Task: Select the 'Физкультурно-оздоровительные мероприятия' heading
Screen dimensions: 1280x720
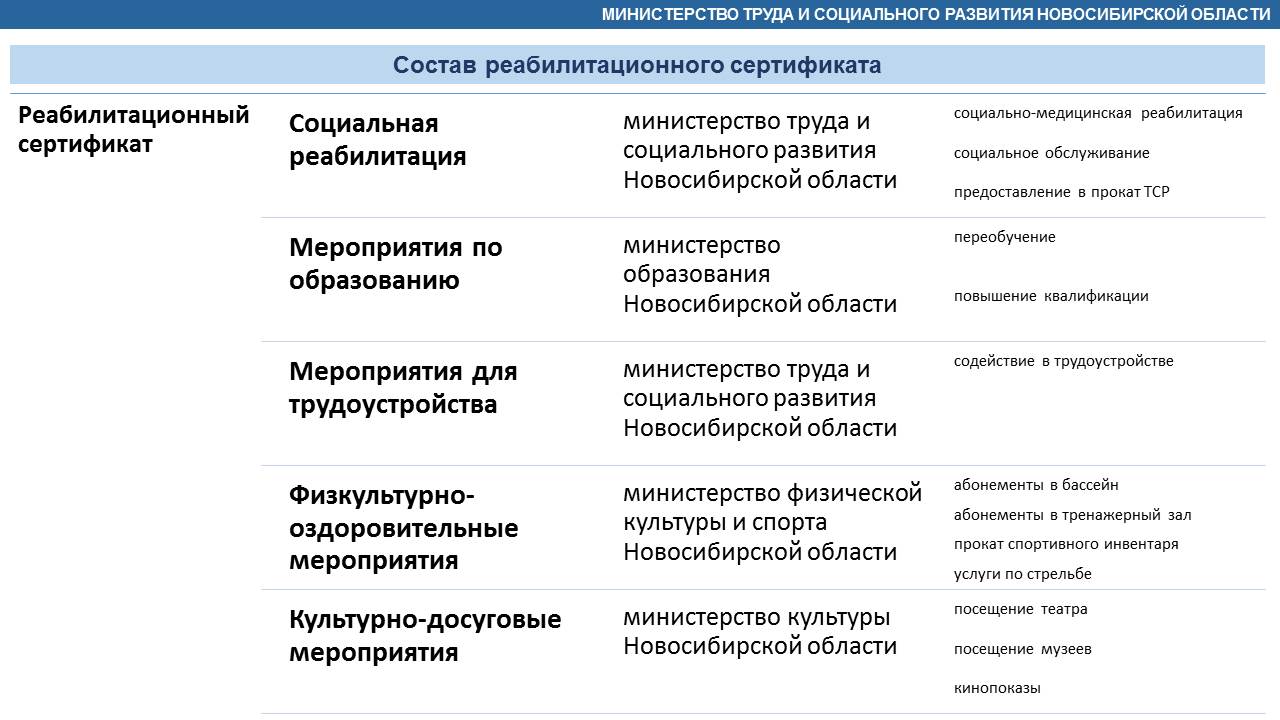Action: coord(403,527)
